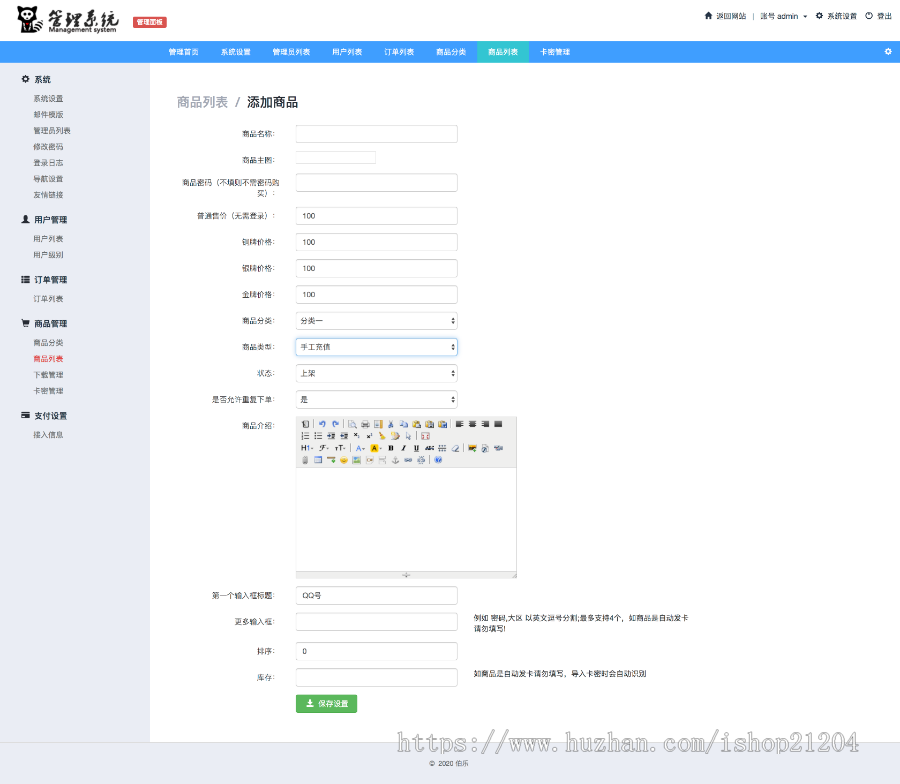Open 接入信息 in the sidebar
900x784 pixels.
pyautogui.click(x=49, y=435)
